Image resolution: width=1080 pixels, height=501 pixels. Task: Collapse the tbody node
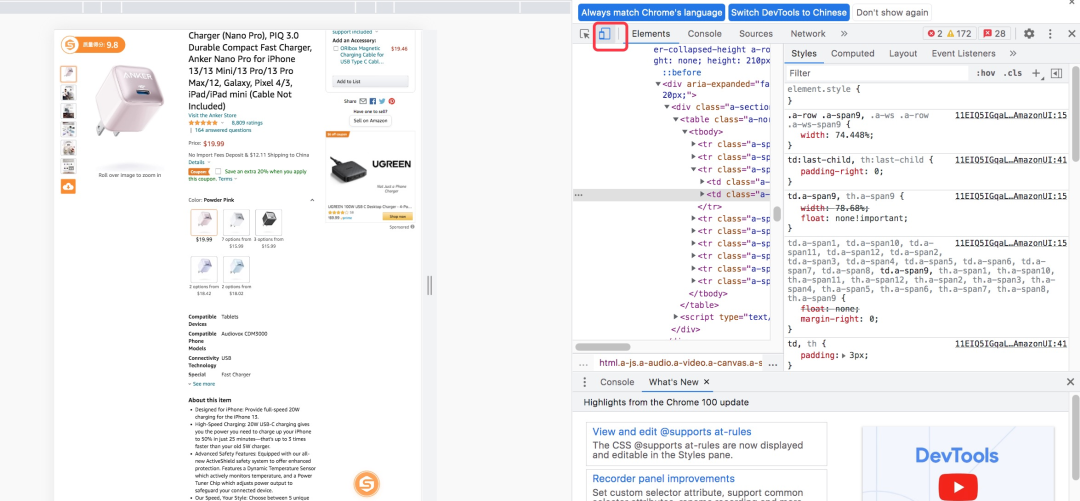click(685, 132)
